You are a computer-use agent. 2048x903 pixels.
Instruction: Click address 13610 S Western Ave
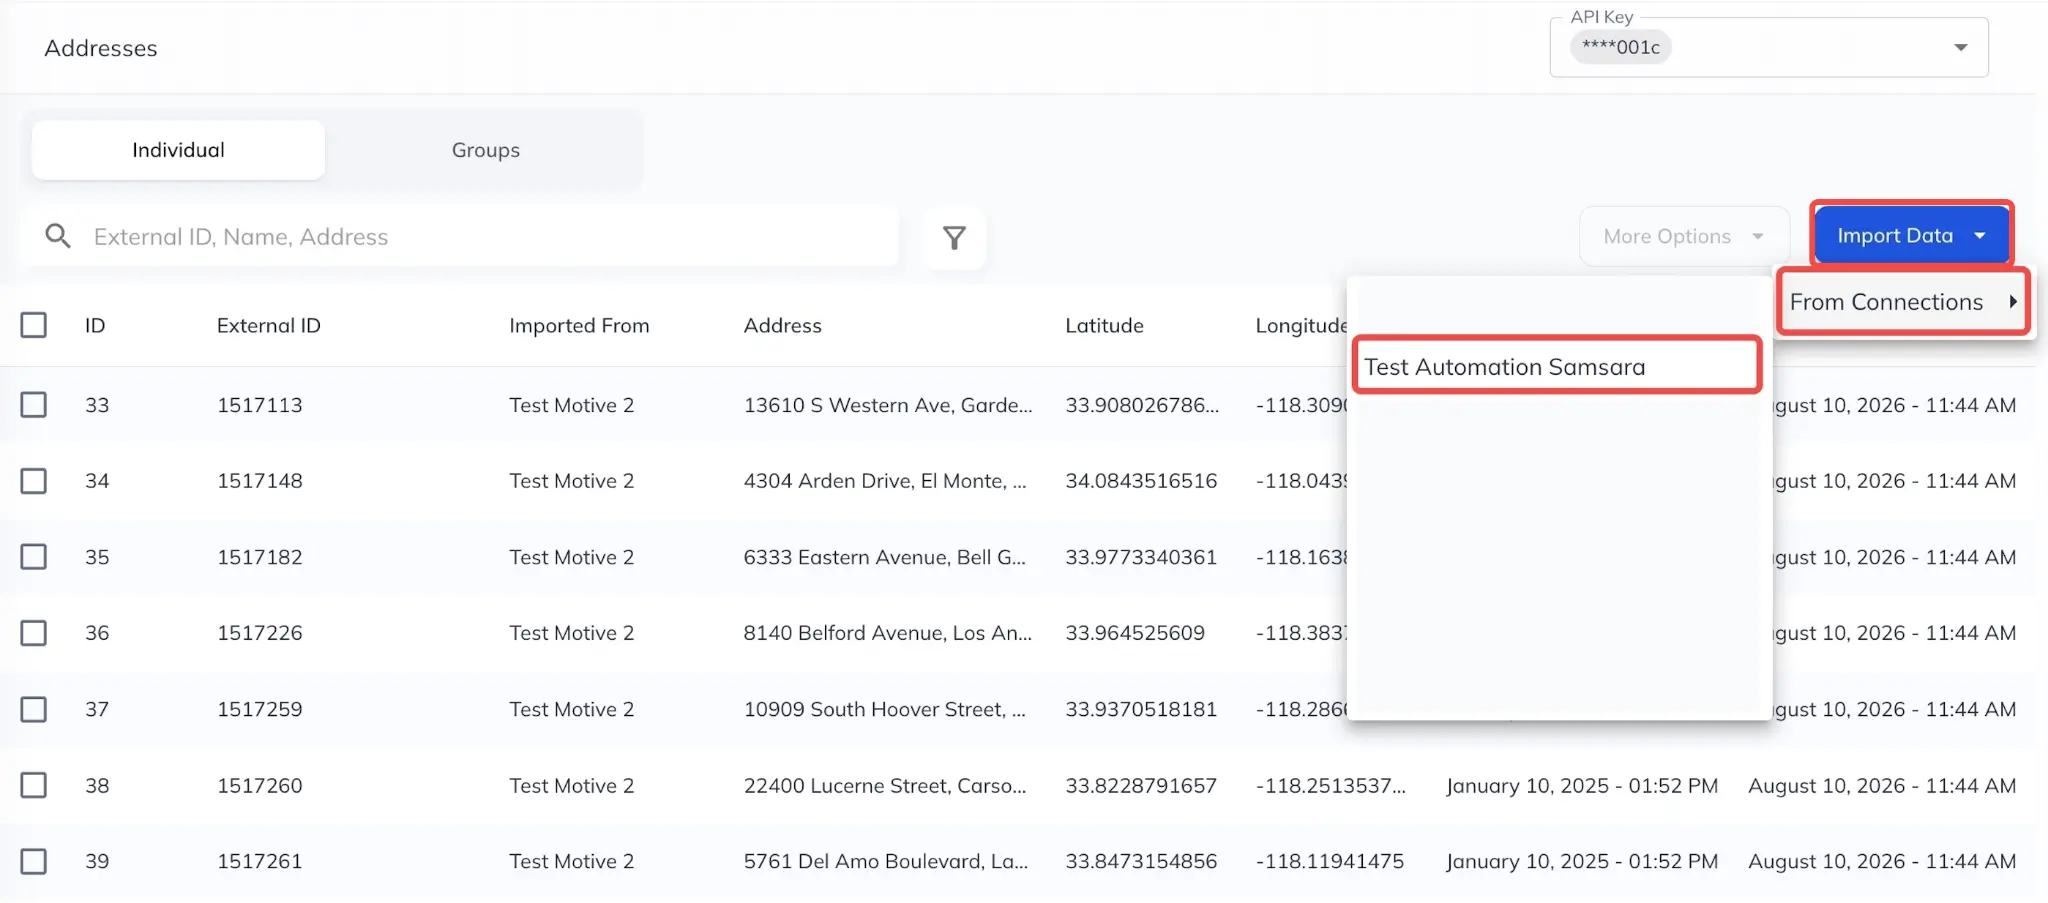click(x=888, y=405)
